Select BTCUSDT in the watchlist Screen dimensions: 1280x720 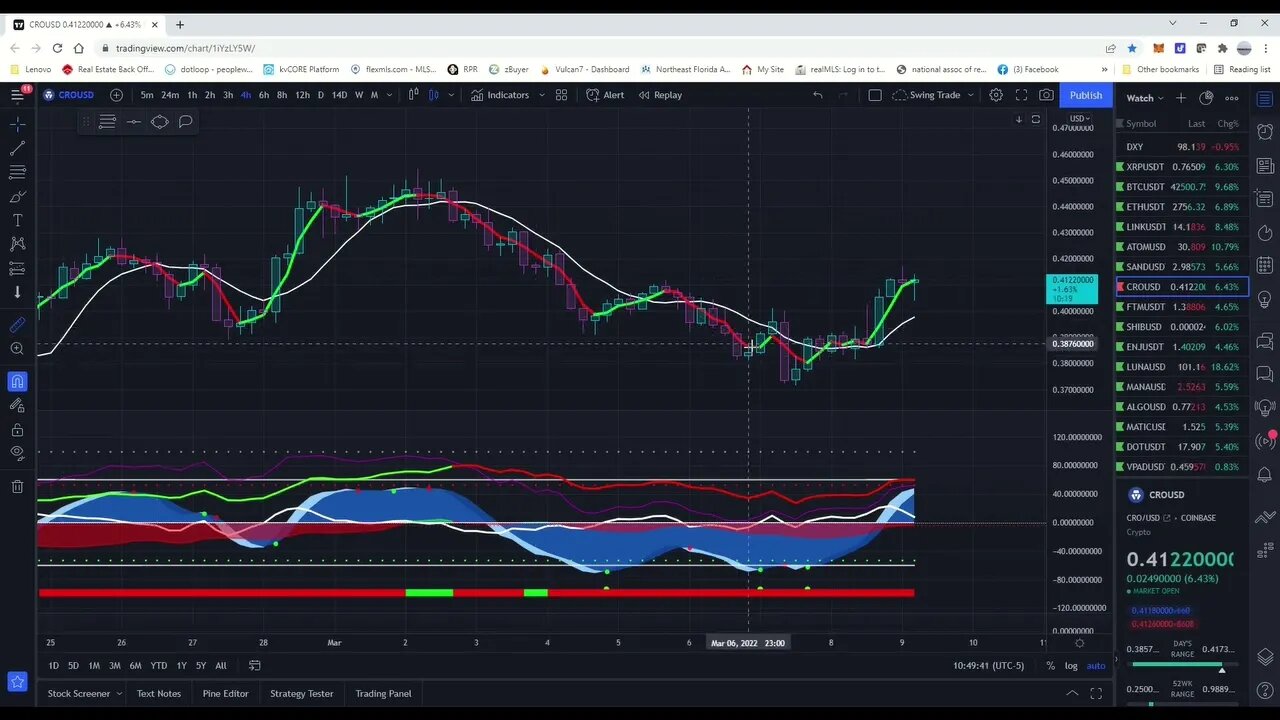click(1181, 187)
